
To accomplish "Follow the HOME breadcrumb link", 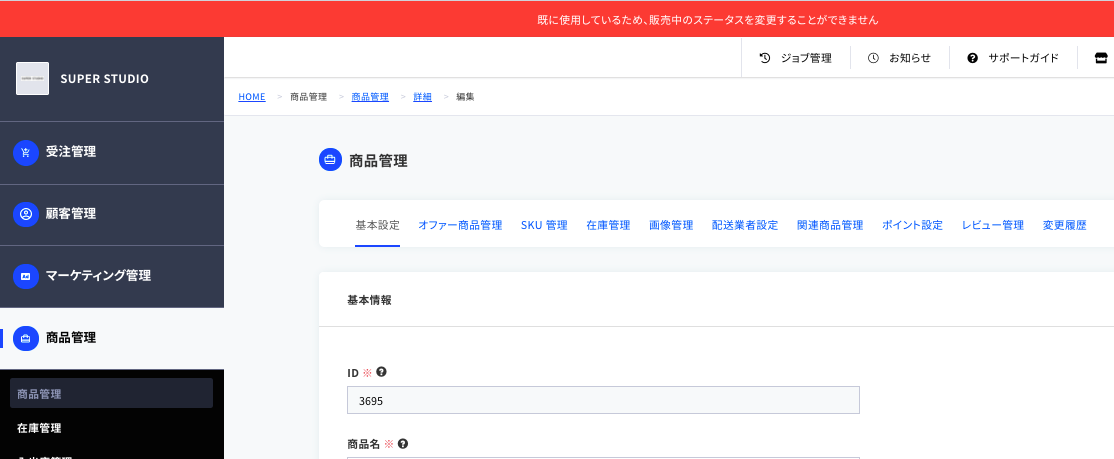I will coord(252,97).
